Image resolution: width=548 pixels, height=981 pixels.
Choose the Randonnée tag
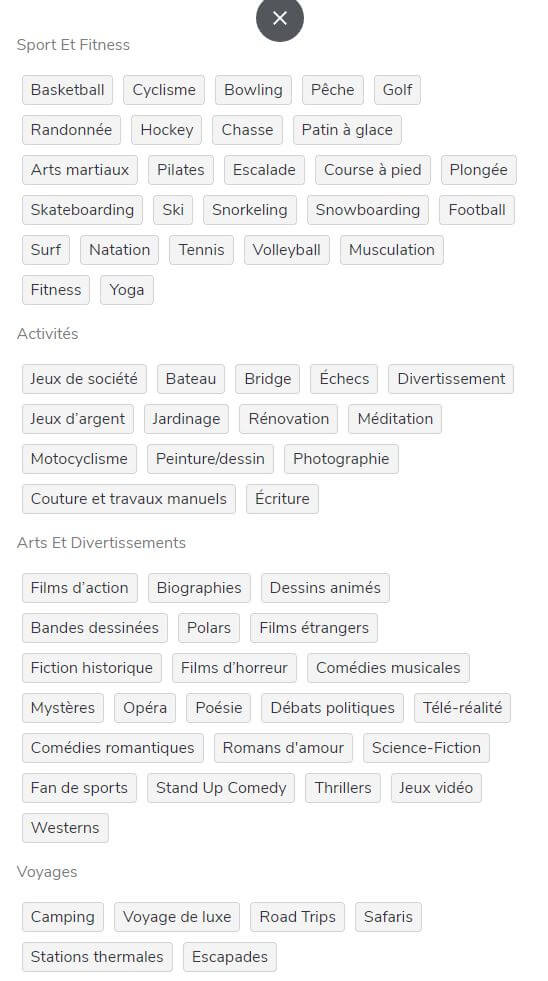71,130
